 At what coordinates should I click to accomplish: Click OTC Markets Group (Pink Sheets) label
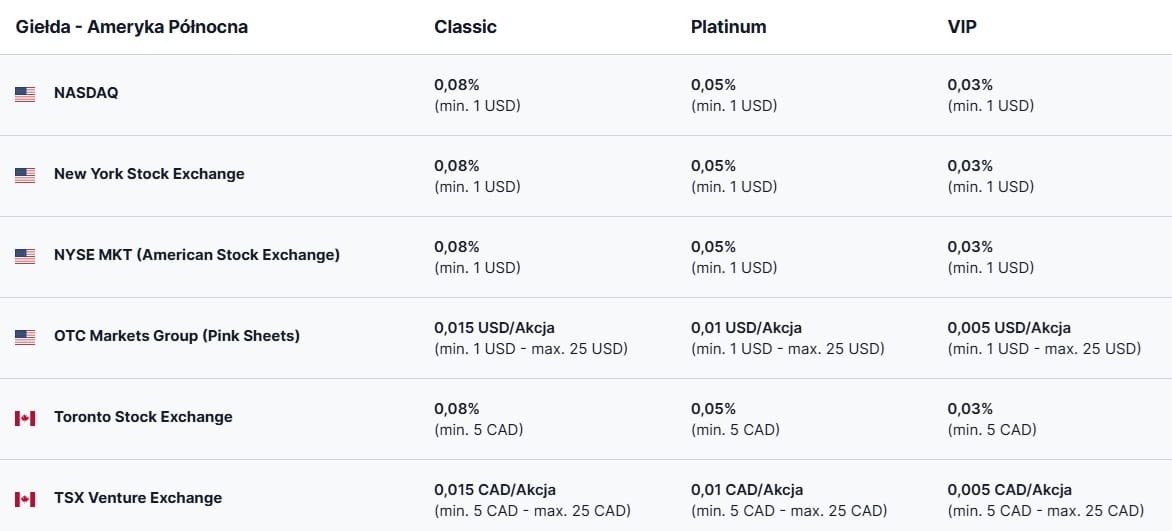(176, 336)
